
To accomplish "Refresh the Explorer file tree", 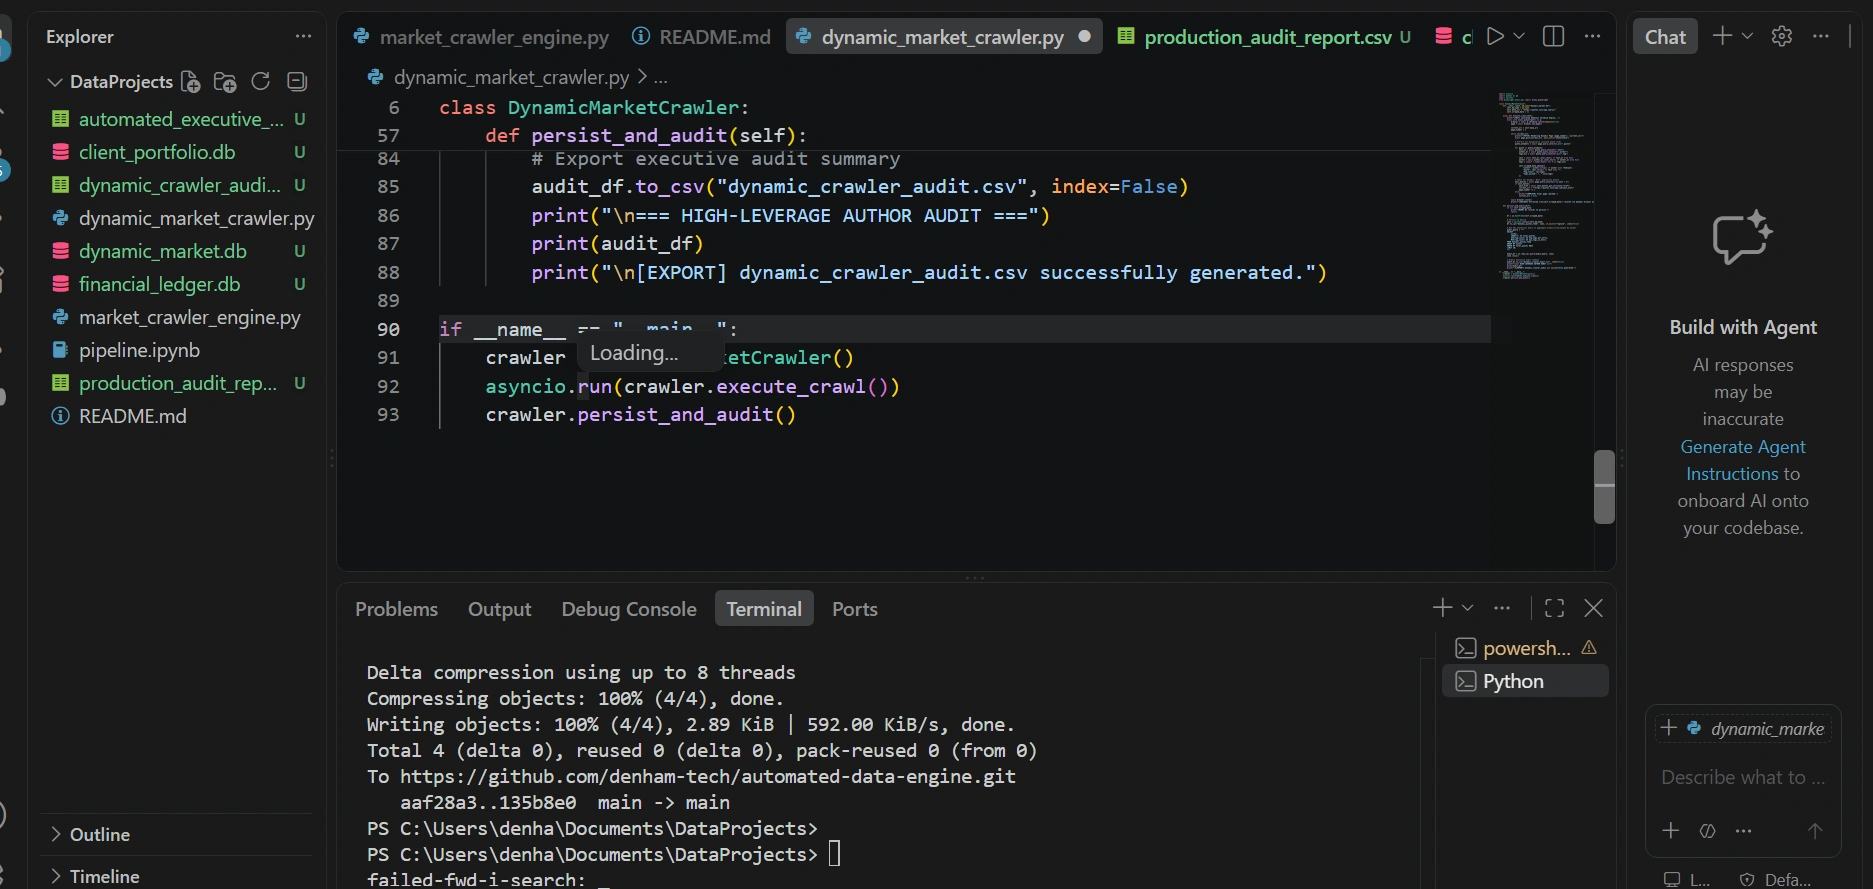I will [261, 82].
